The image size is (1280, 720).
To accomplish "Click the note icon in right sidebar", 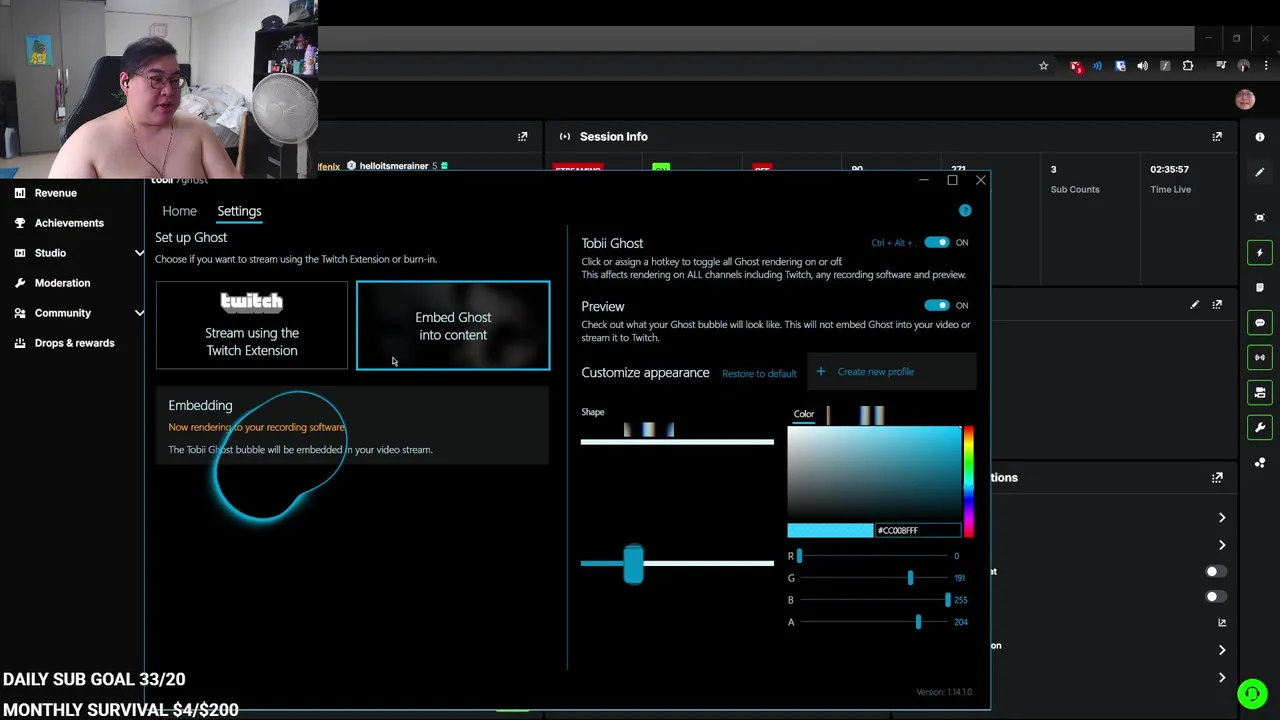I will (1260, 287).
